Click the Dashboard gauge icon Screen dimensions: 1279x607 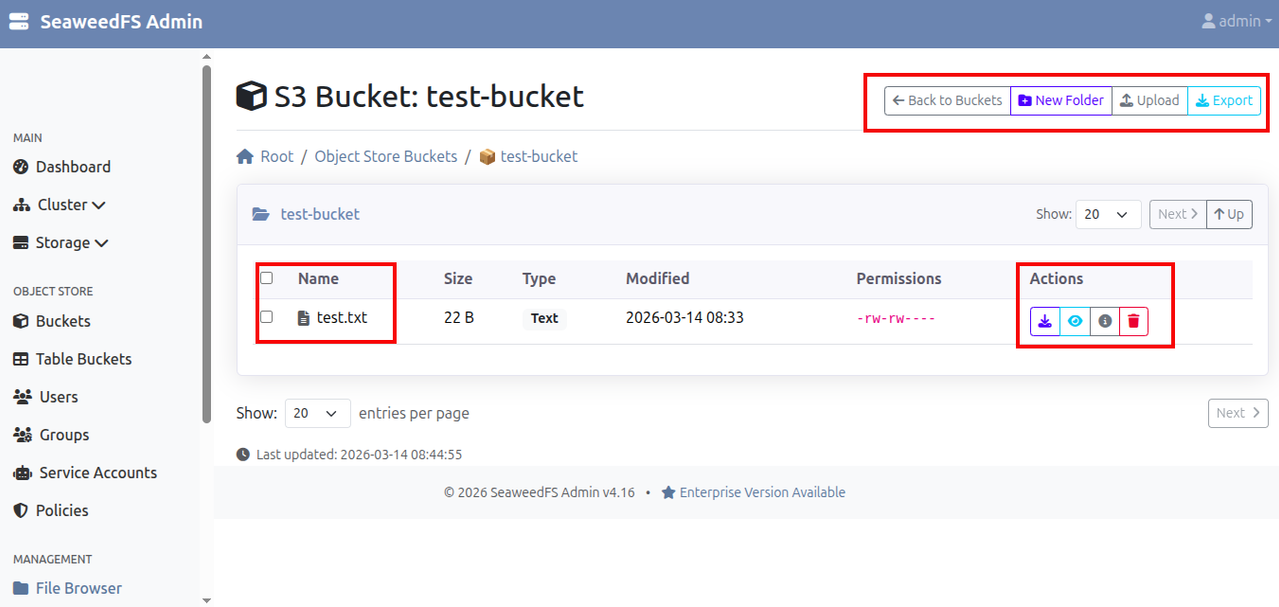[x=20, y=167]
